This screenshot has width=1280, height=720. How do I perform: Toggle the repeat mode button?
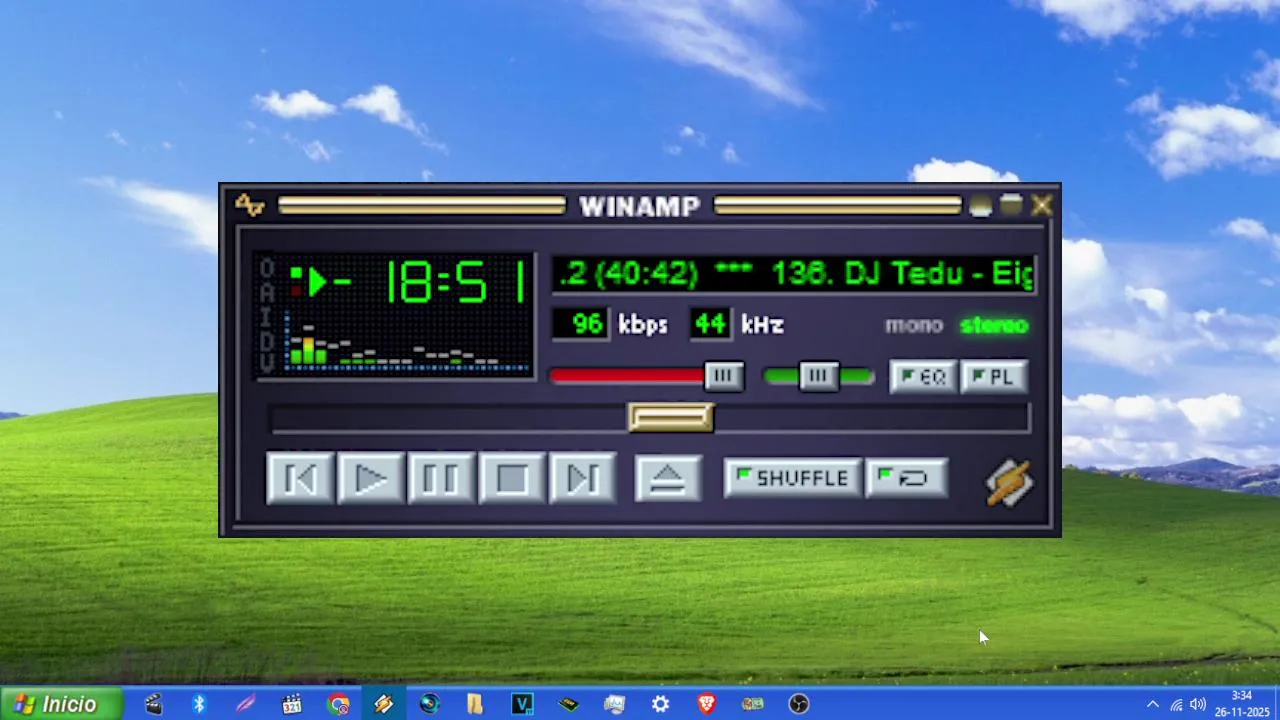(x=906, y=479)
